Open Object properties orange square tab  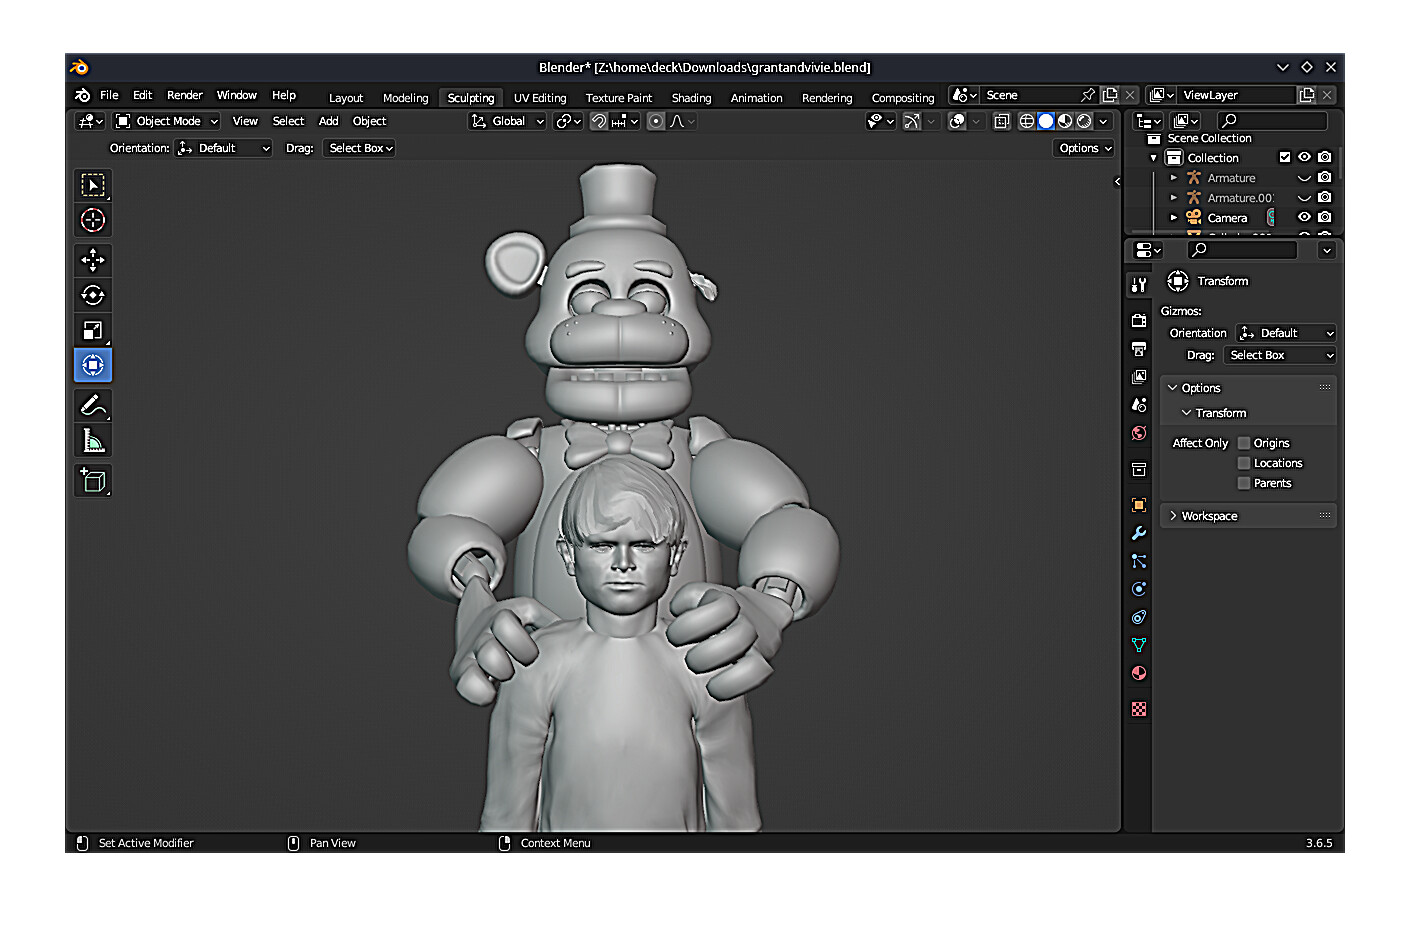point(1138,505)
